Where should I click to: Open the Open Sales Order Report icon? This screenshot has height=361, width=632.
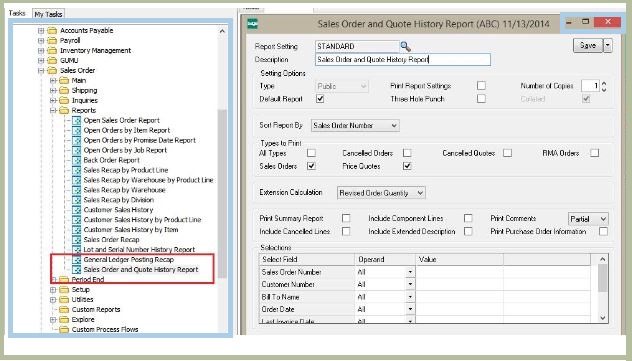(x=77, y=120)
